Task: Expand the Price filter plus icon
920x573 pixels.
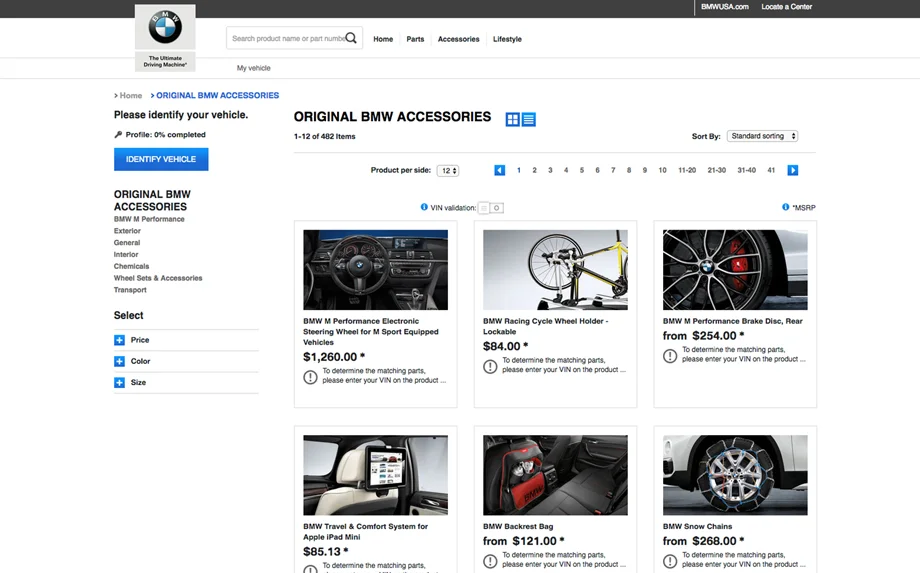Action: (x=119, y=340)
